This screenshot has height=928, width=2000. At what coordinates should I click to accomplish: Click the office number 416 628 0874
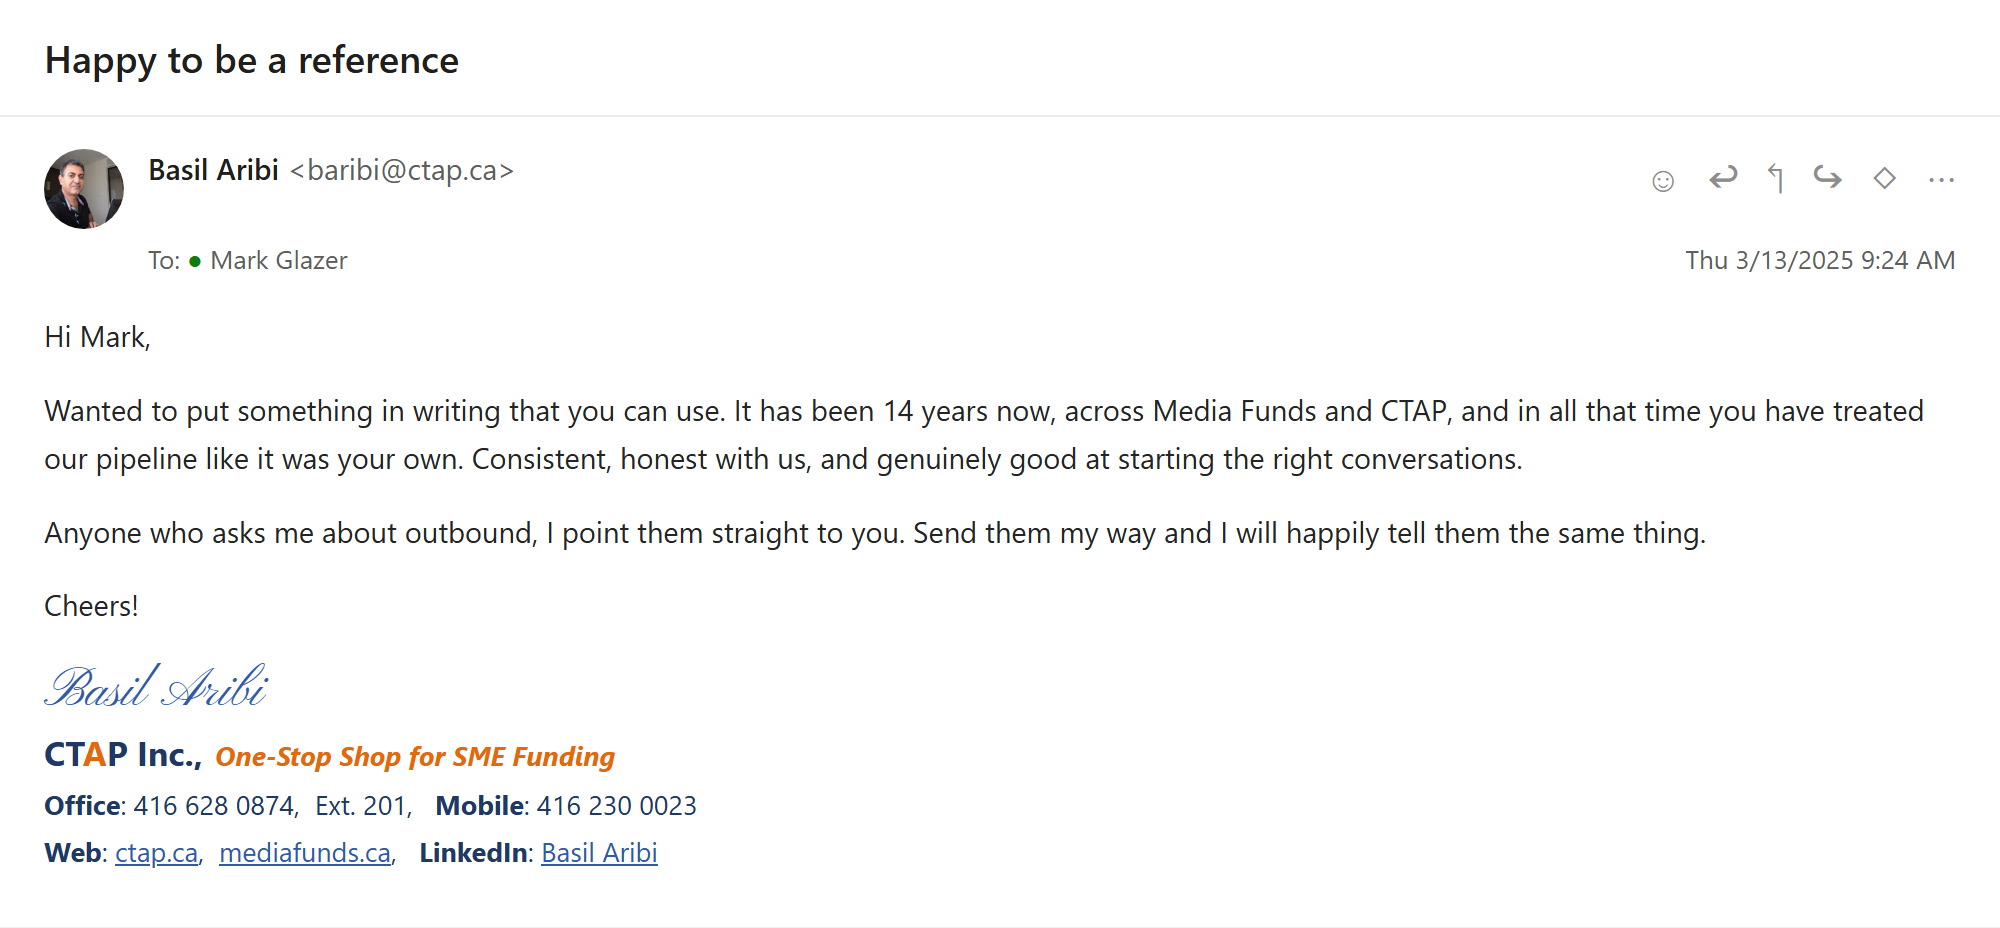tap(215, 806)
